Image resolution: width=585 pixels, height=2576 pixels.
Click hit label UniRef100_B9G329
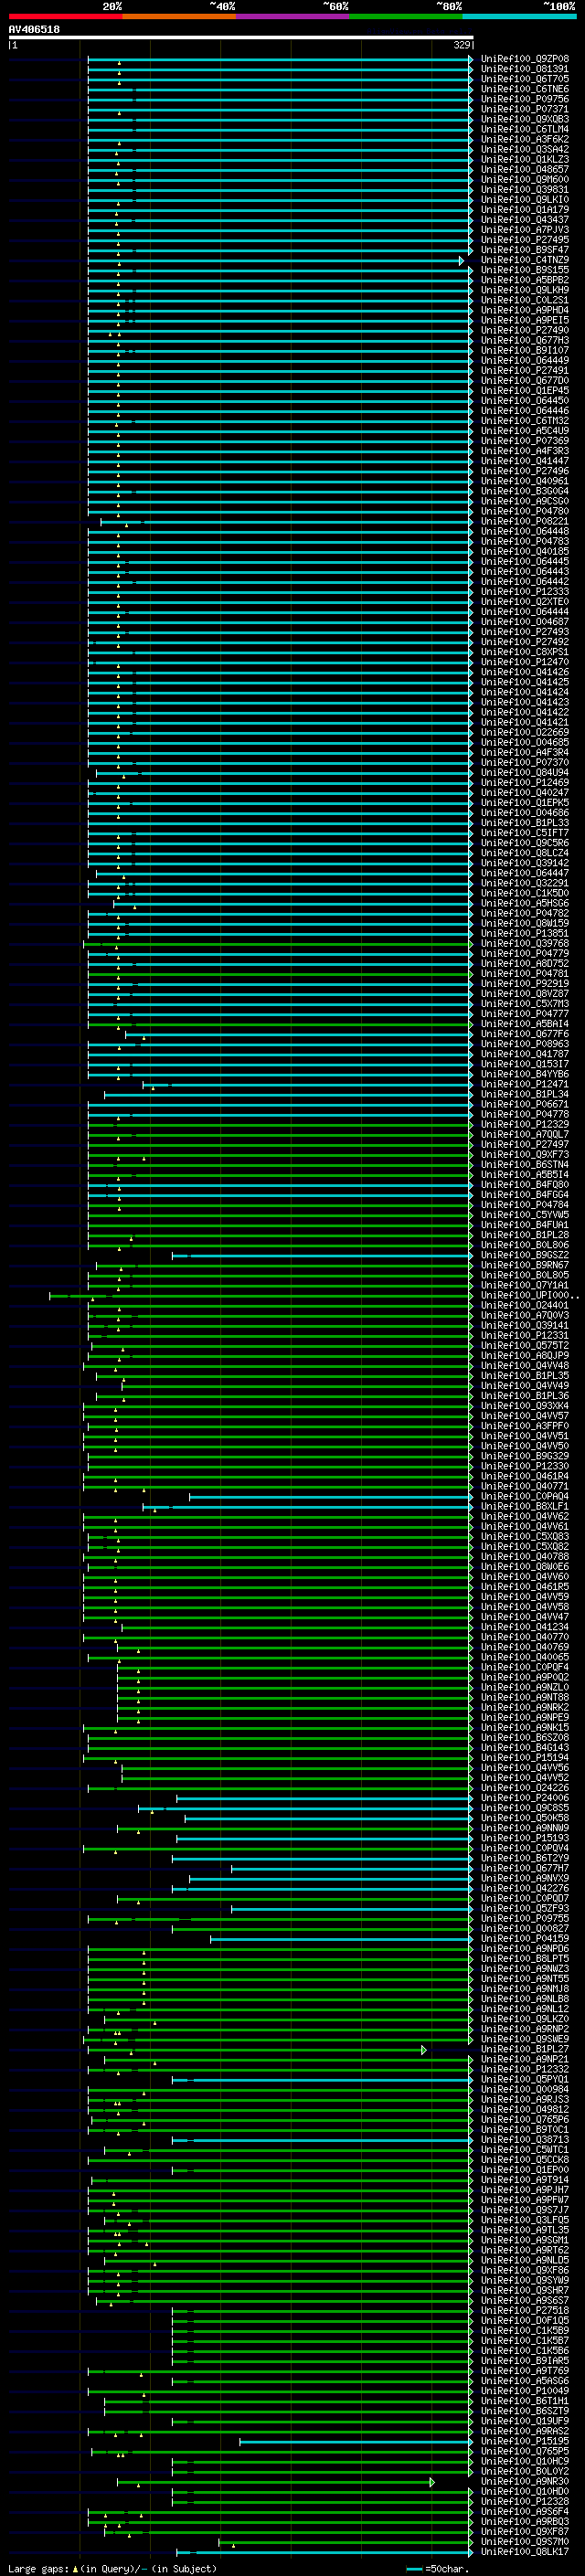tap(525, 1456)
